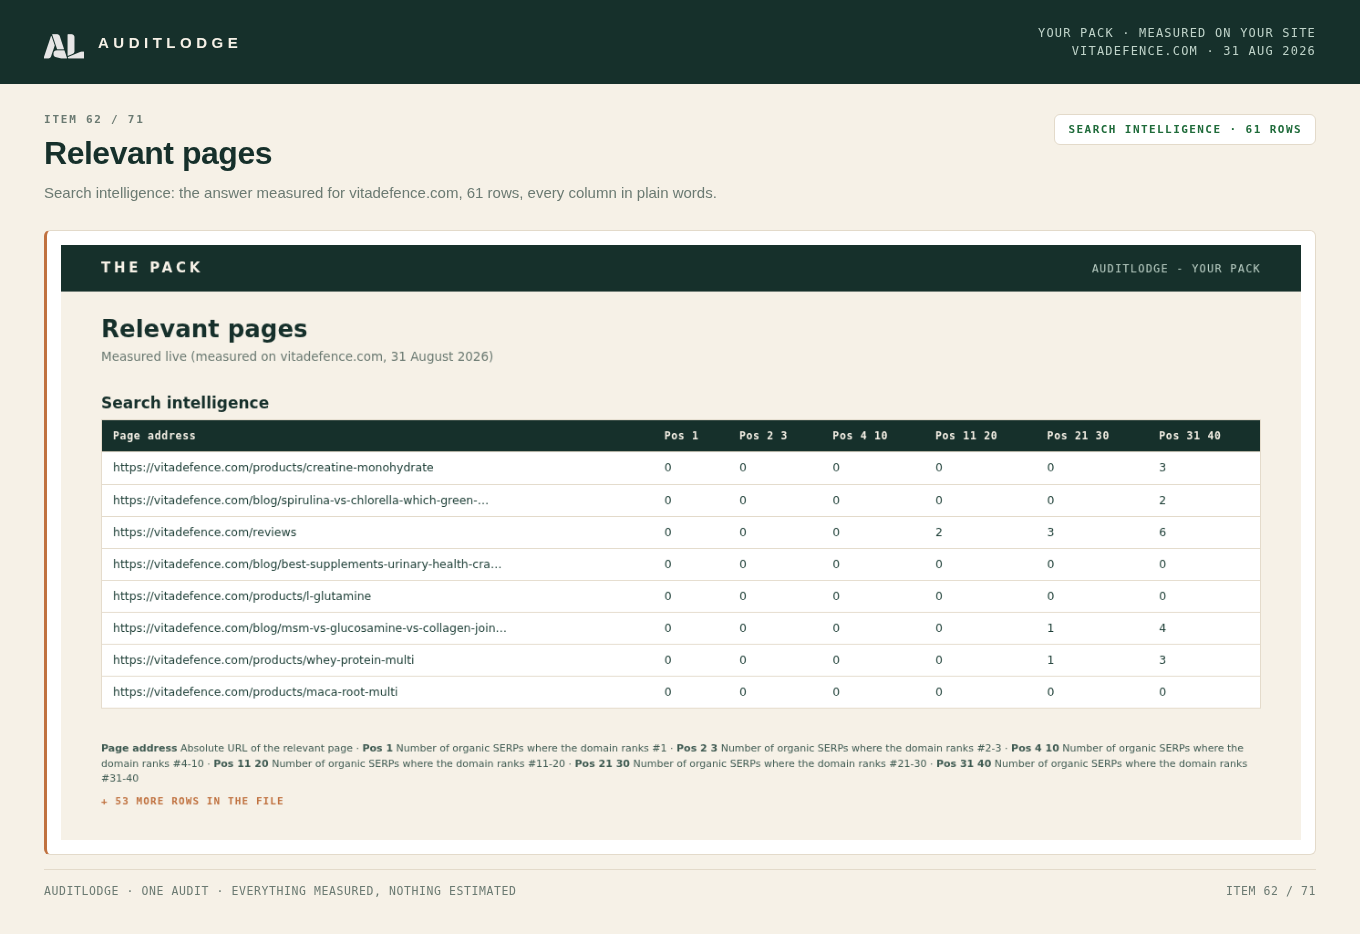Click 'THE PACK' title in dark banner
1360x934 pixels.
coord(152,268)
